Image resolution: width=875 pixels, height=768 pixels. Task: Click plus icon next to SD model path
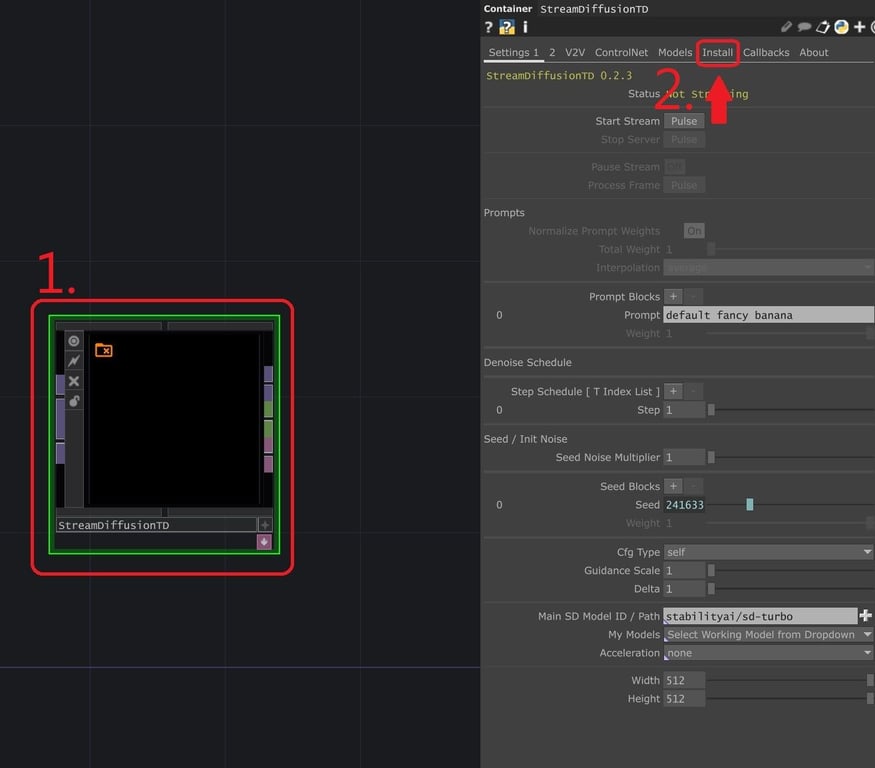tap(866, 615)
